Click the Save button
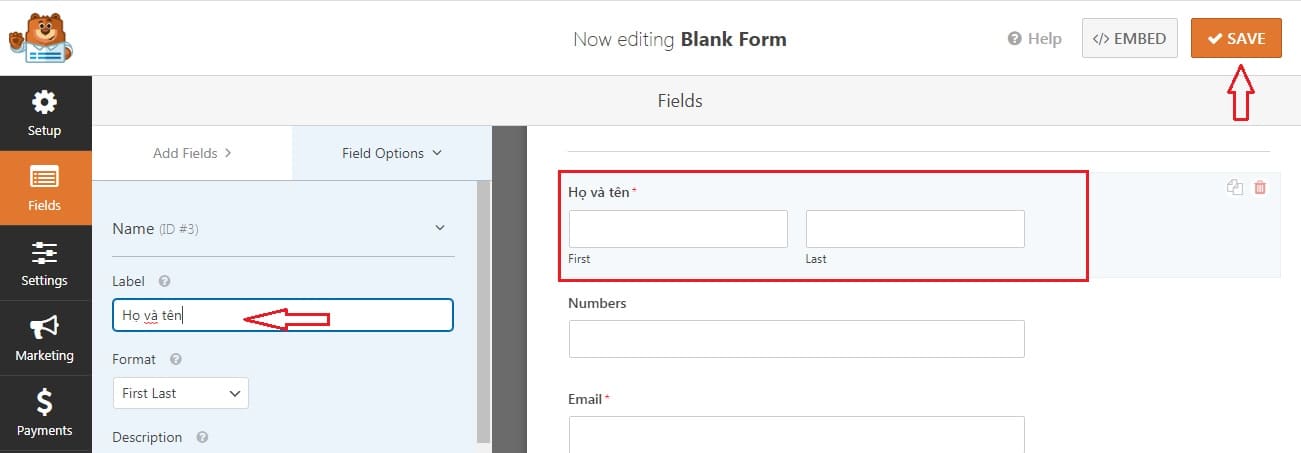The image size is (1301, 453). 1236,39
